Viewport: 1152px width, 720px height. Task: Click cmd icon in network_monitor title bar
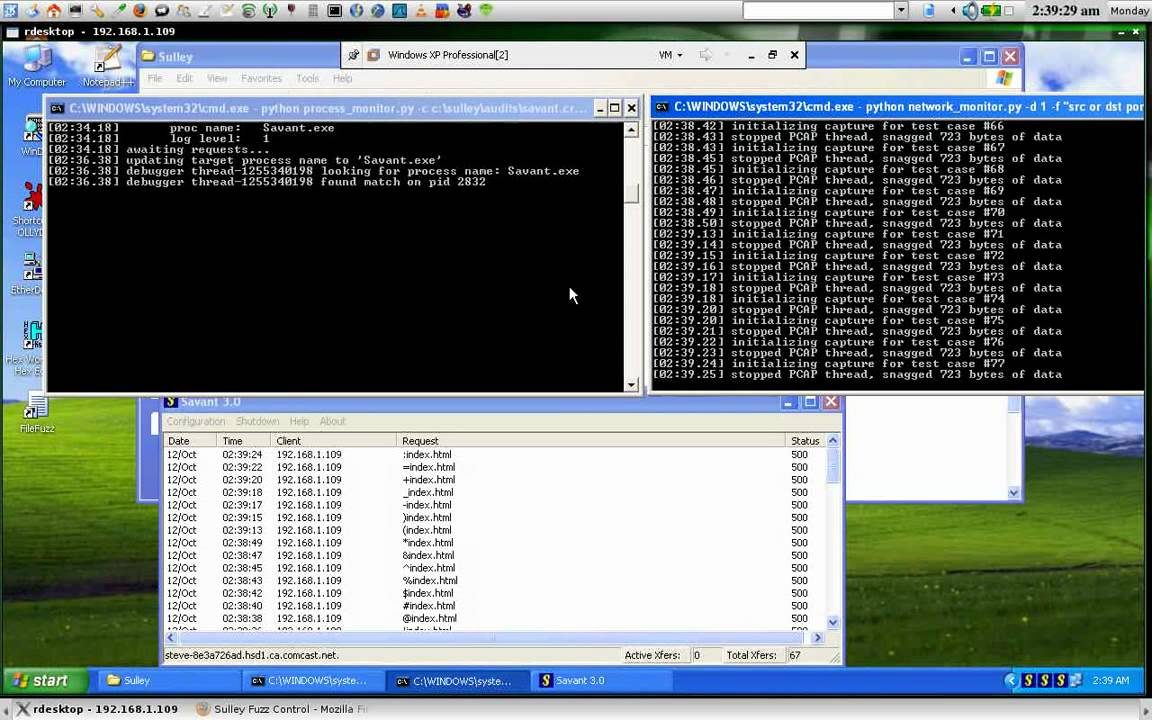coord(661,107)
